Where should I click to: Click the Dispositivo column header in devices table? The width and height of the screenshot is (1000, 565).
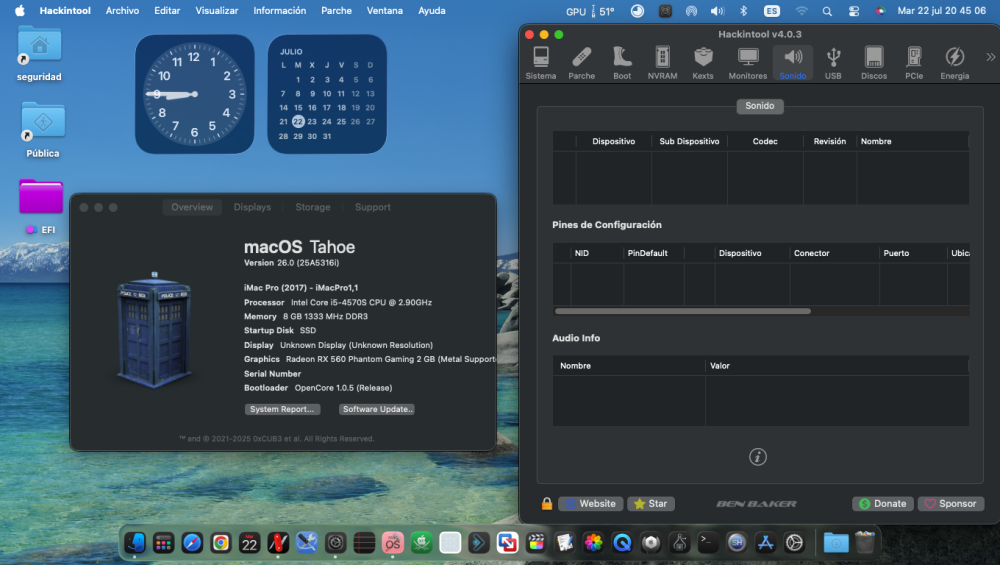click(x=614, y=142)
